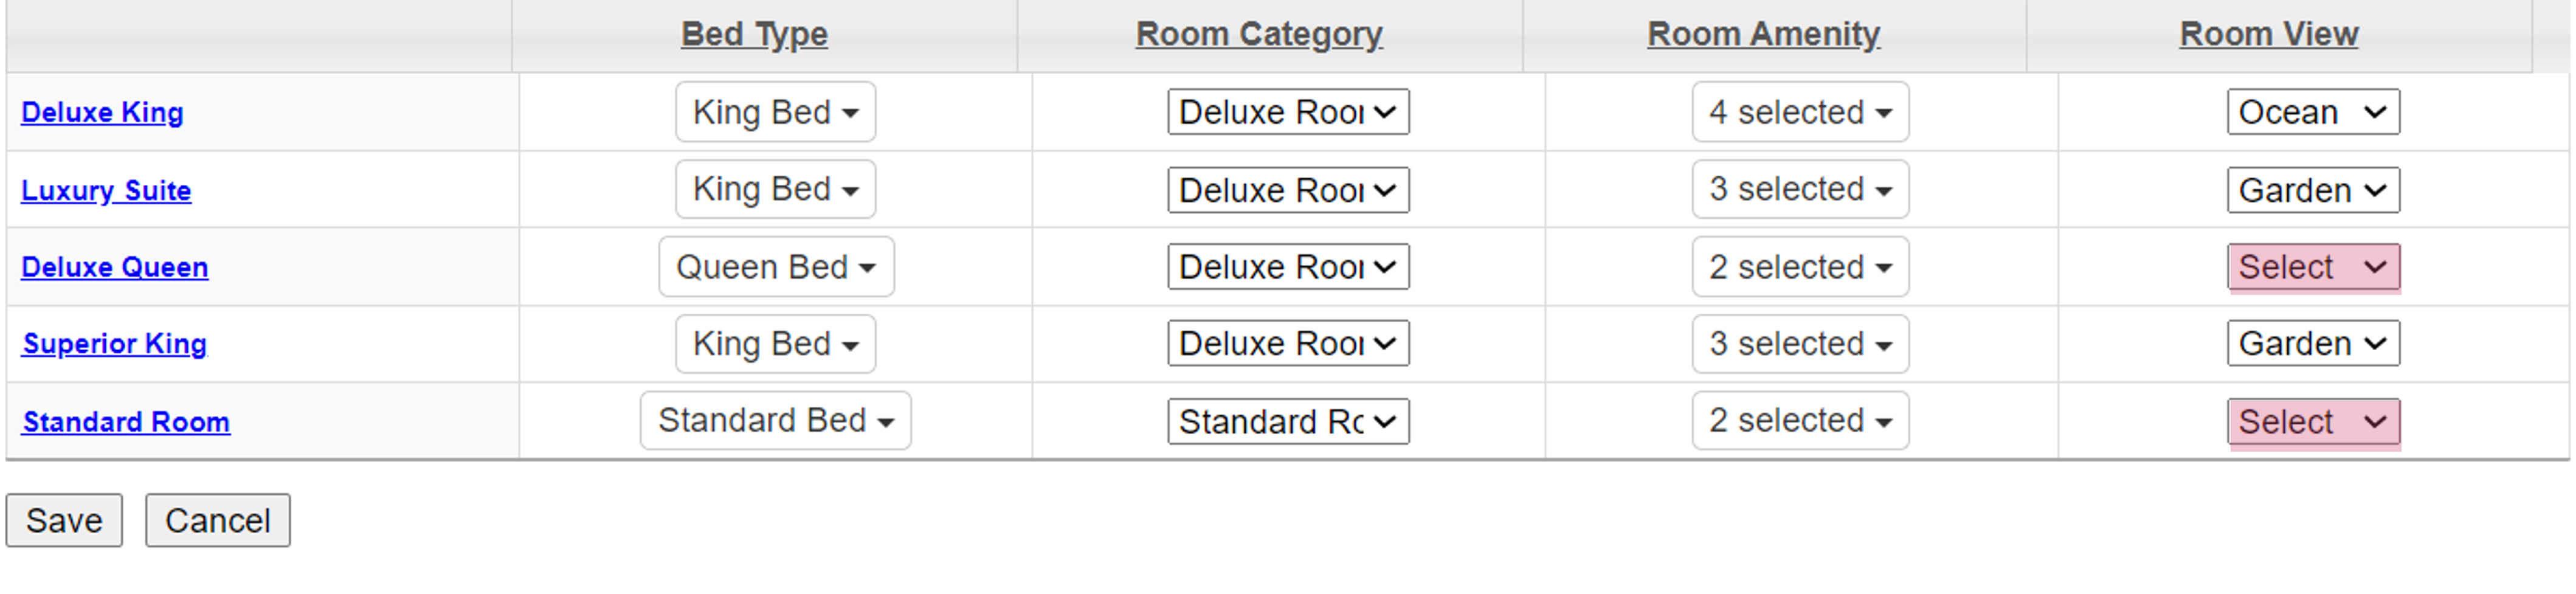This screenshot has width=2576, height=594.
Task: Open the Deluxe King room link
Action: pos(102,113)
